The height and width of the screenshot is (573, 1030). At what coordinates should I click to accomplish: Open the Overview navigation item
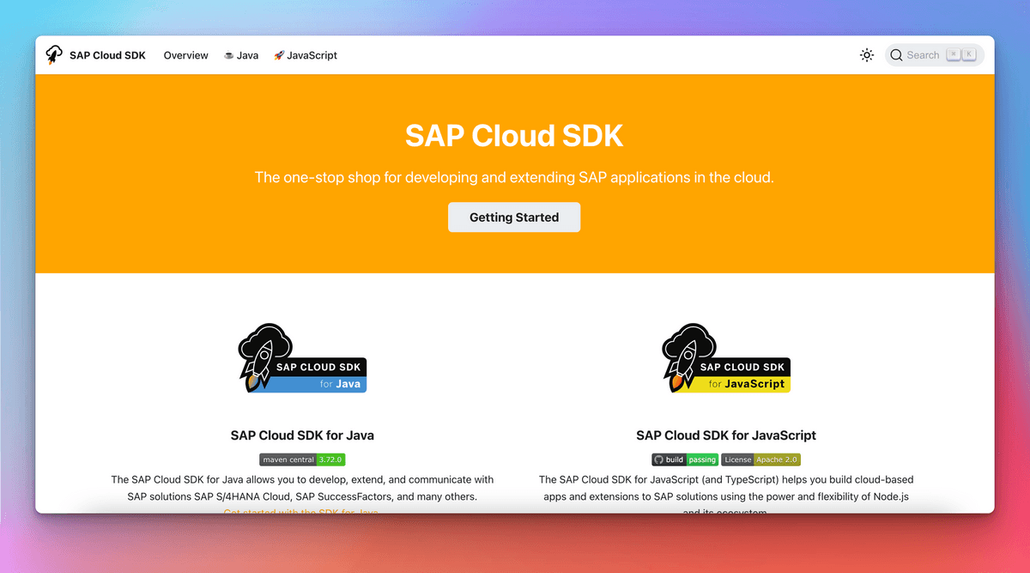186,55
